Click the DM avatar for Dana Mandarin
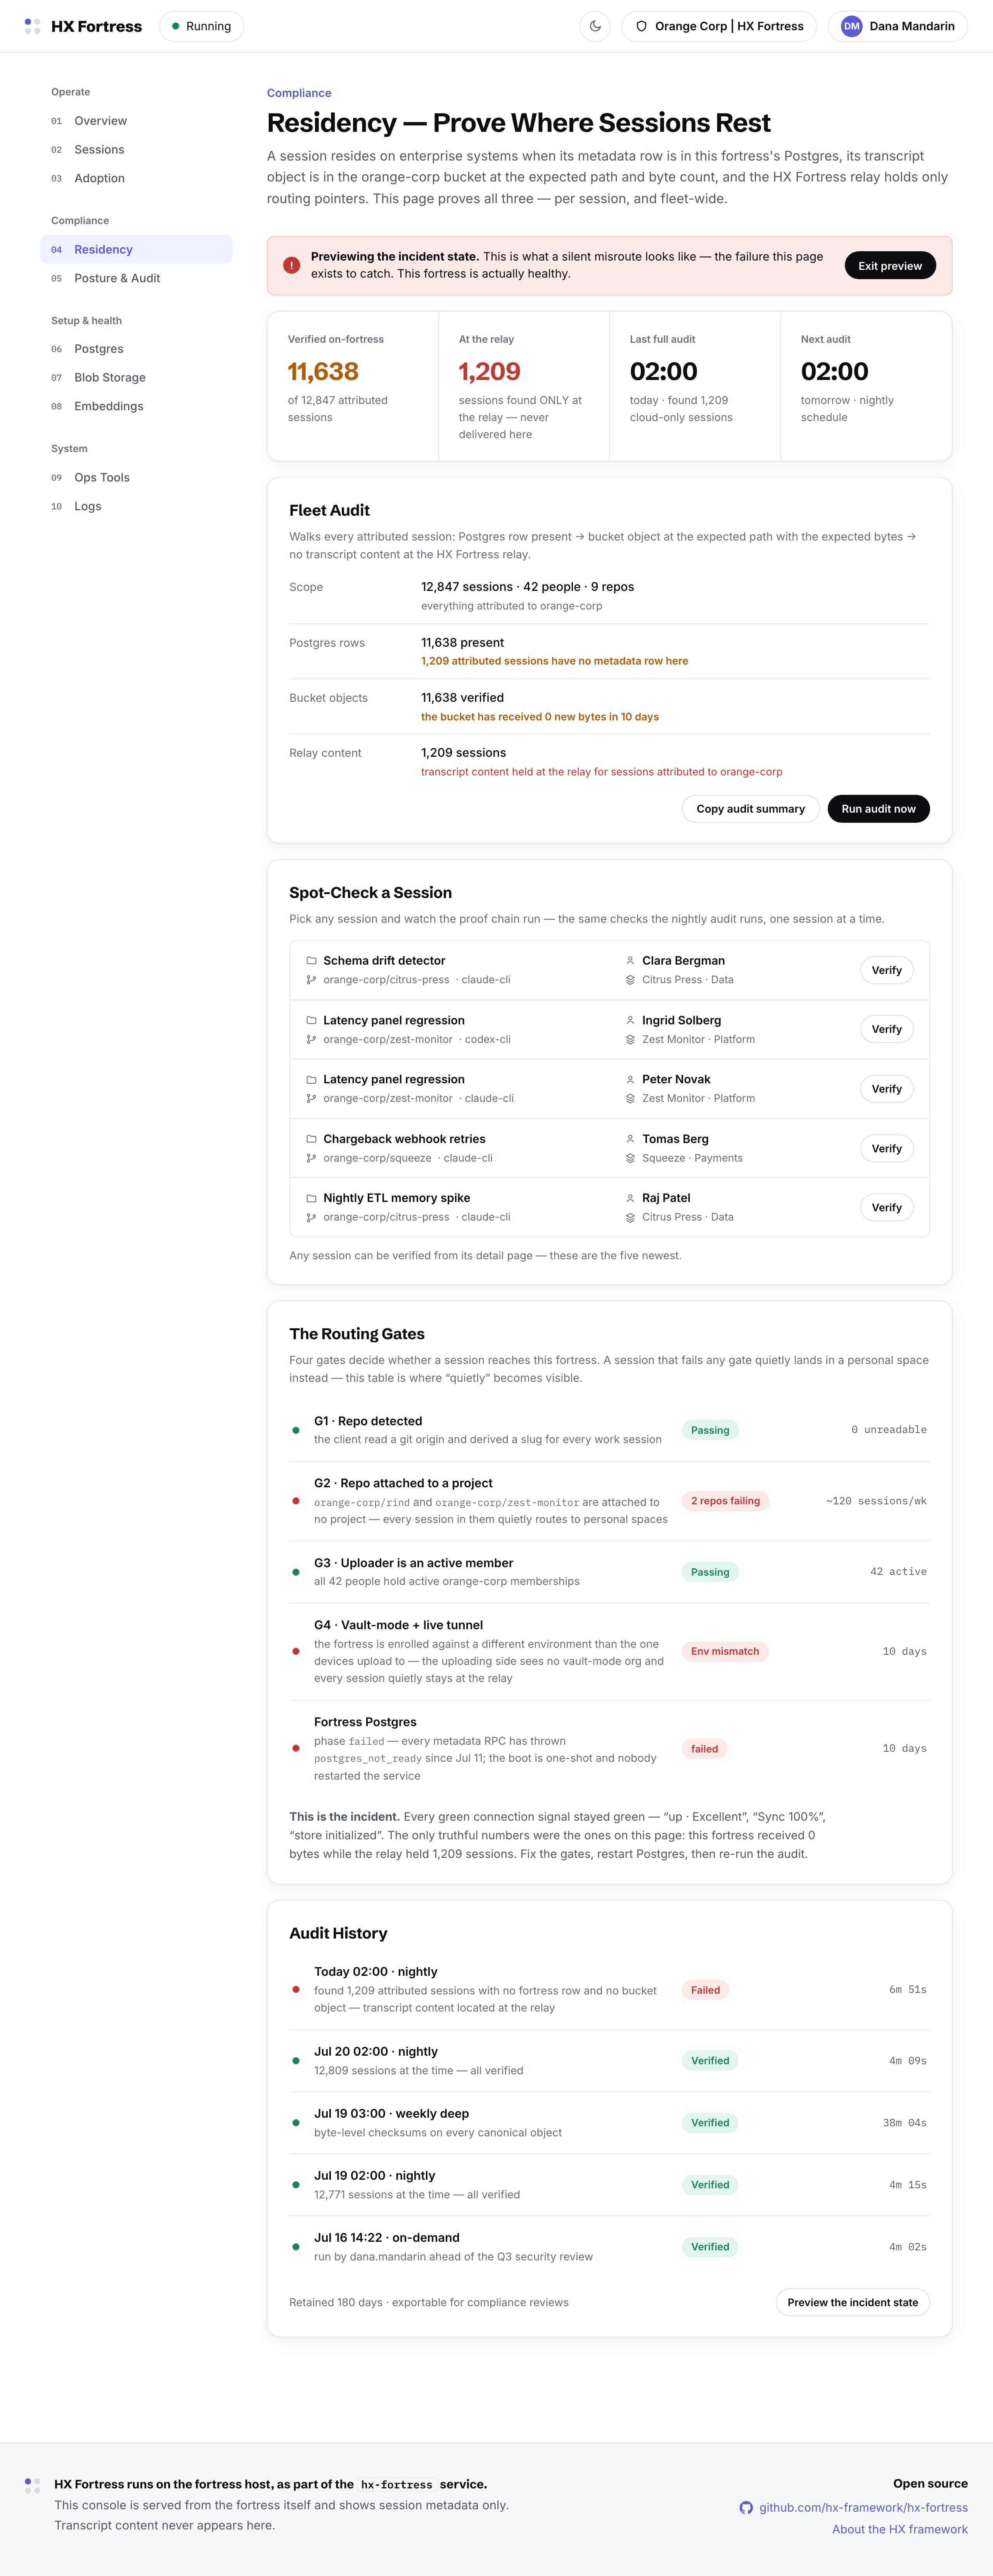 coord(851,26)
